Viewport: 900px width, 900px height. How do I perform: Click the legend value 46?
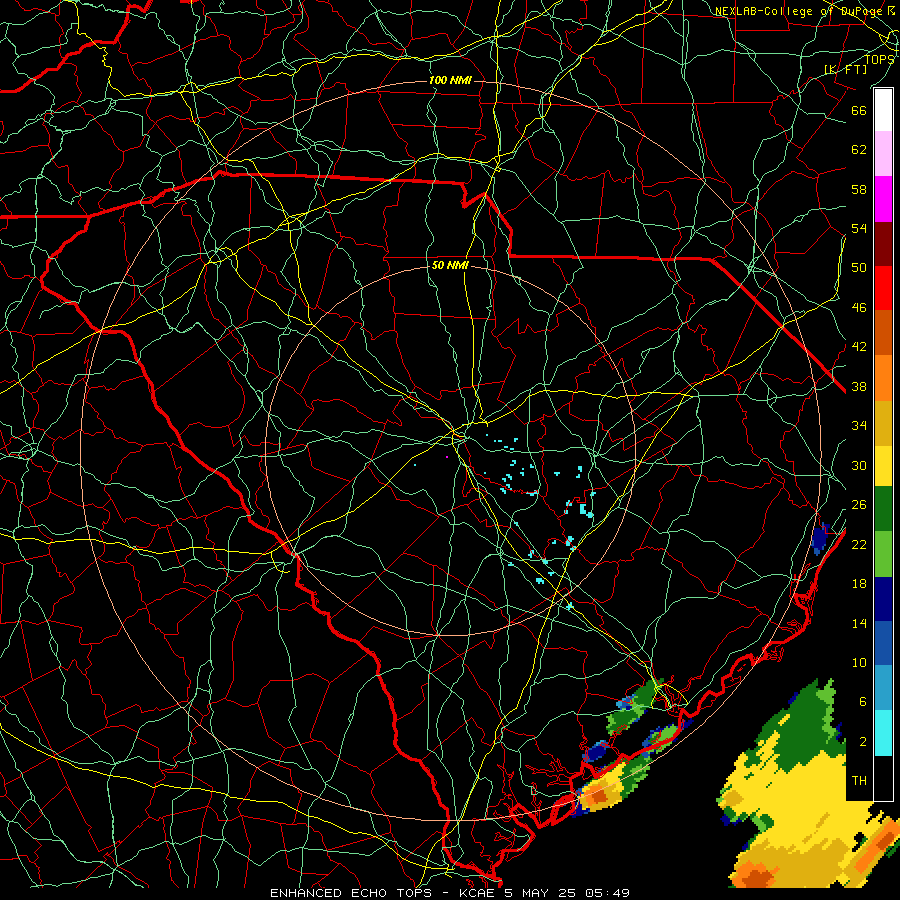coord(859,307)
